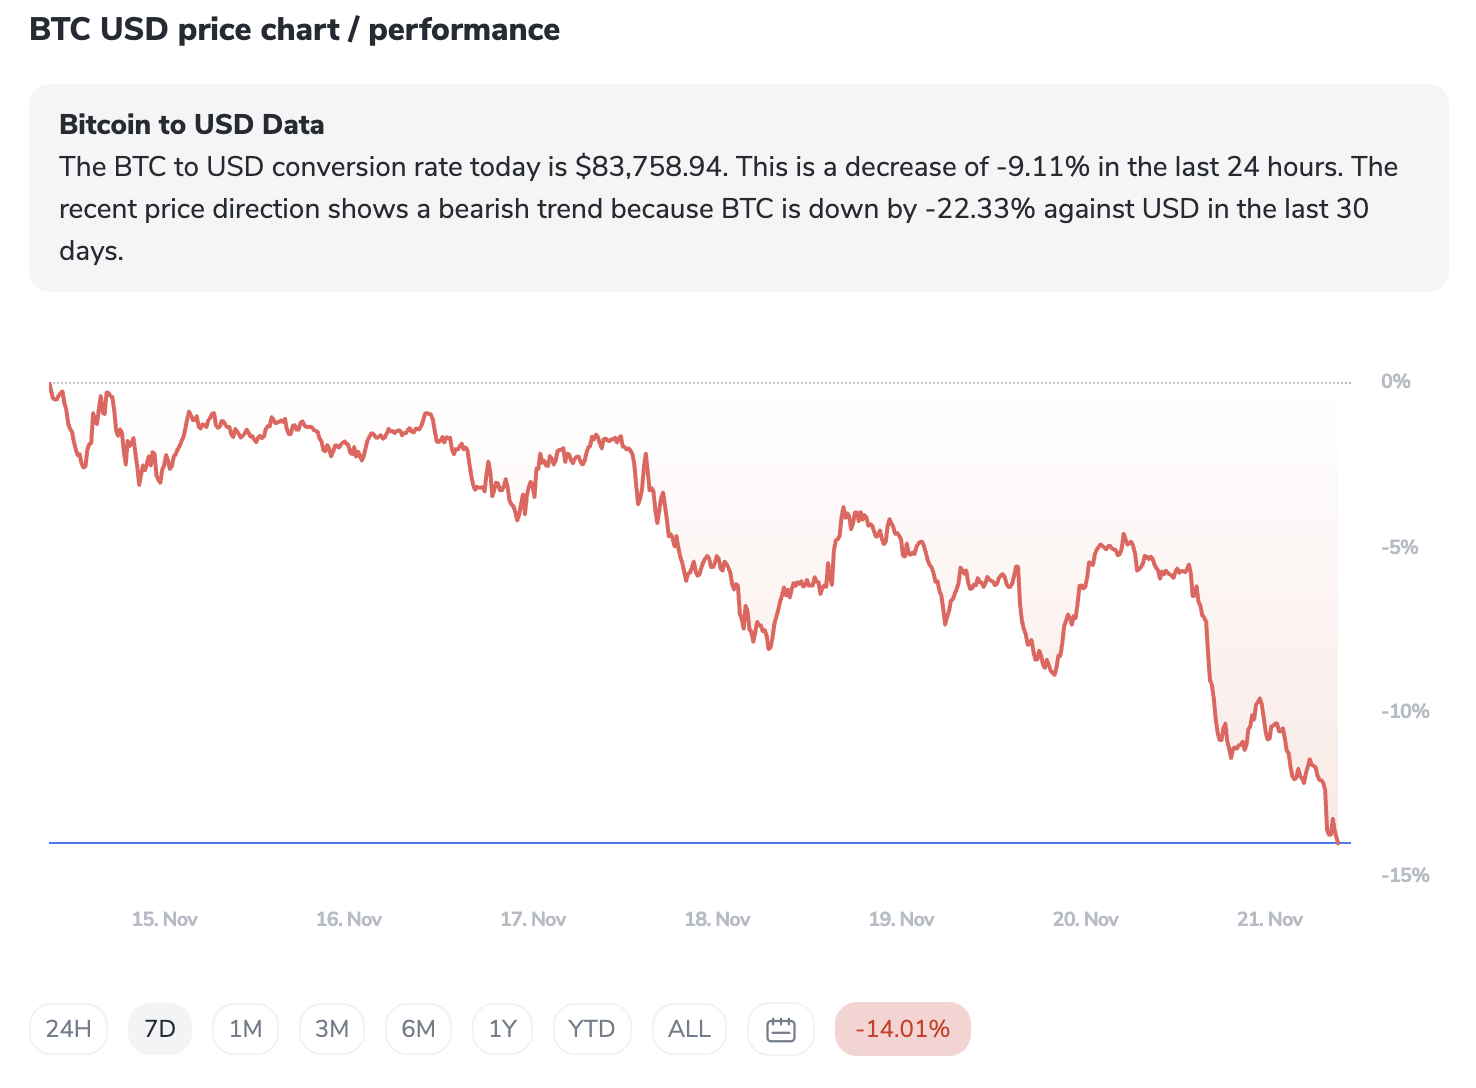Image resolution: width=1476 pixels, height=1088 pixels.
Task: Choose the 1M chart period
Action: coord(245,1029)
